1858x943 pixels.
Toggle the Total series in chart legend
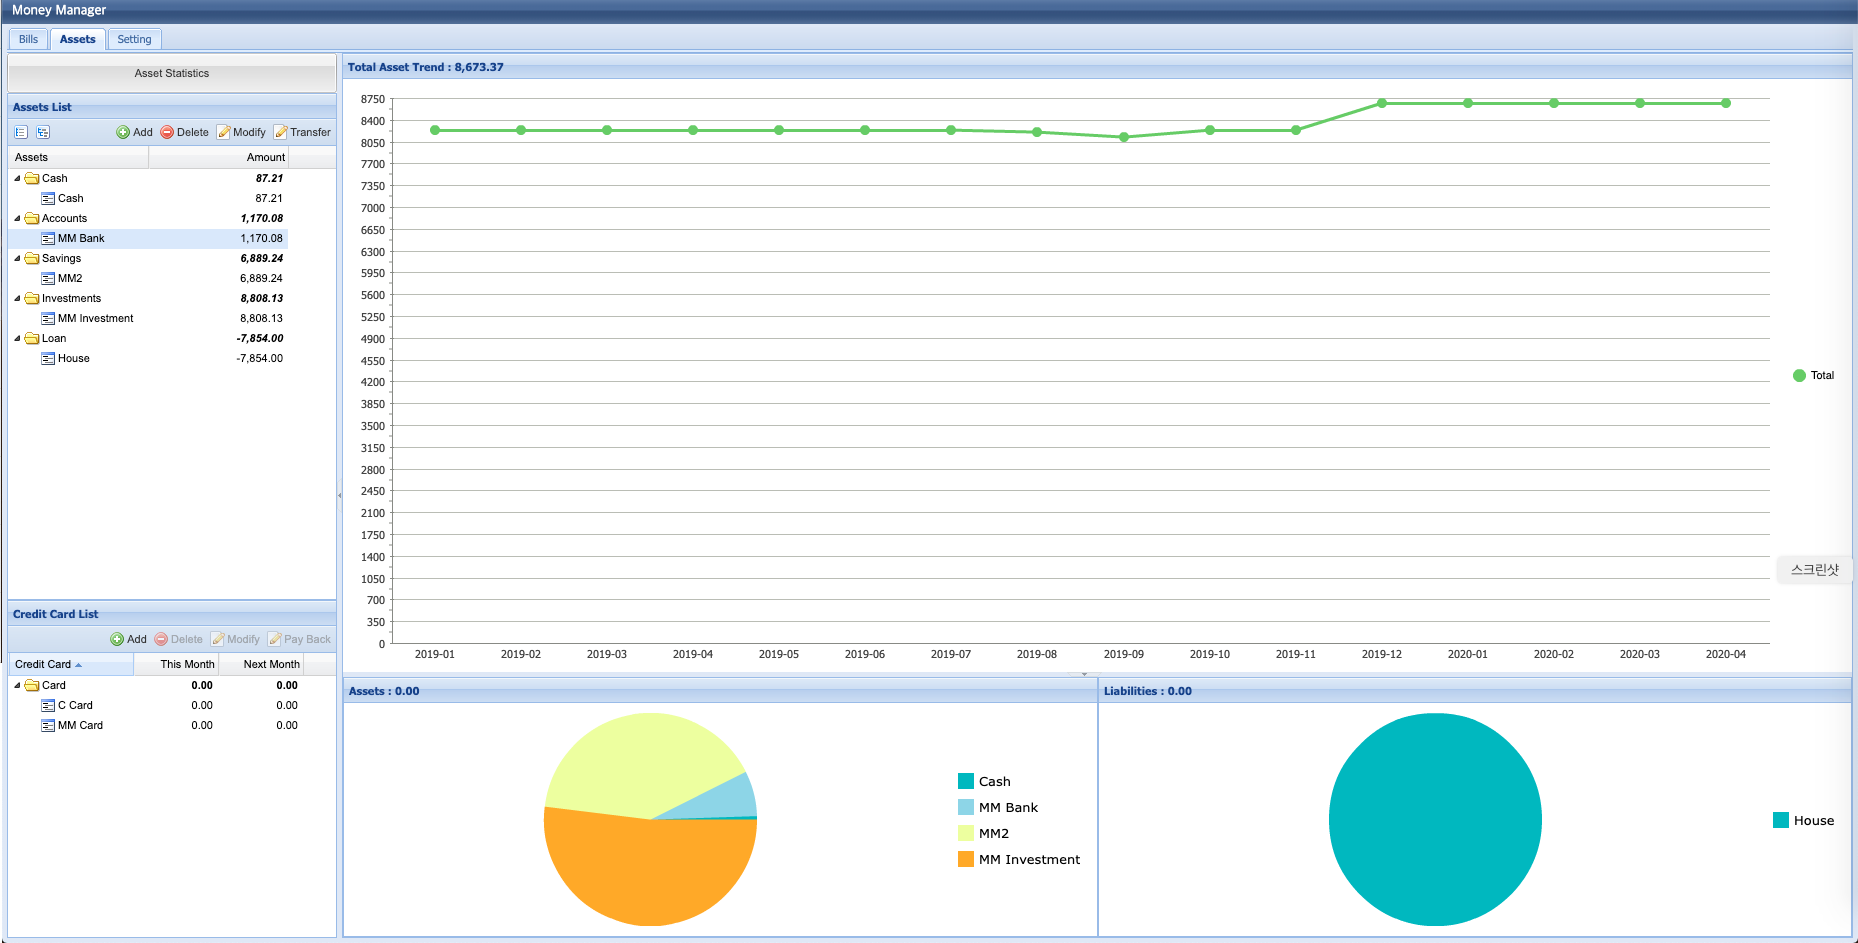[1813, 376]
